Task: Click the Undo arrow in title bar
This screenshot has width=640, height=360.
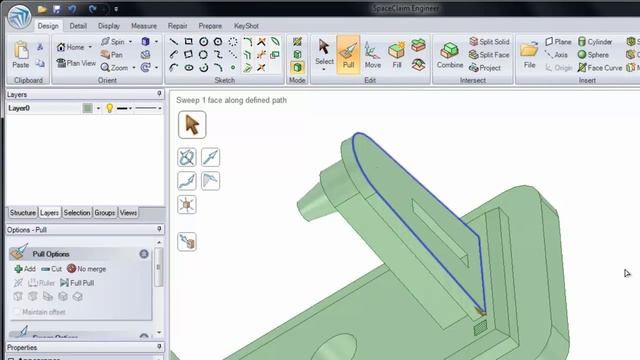Action: click(x=72, y=9)
